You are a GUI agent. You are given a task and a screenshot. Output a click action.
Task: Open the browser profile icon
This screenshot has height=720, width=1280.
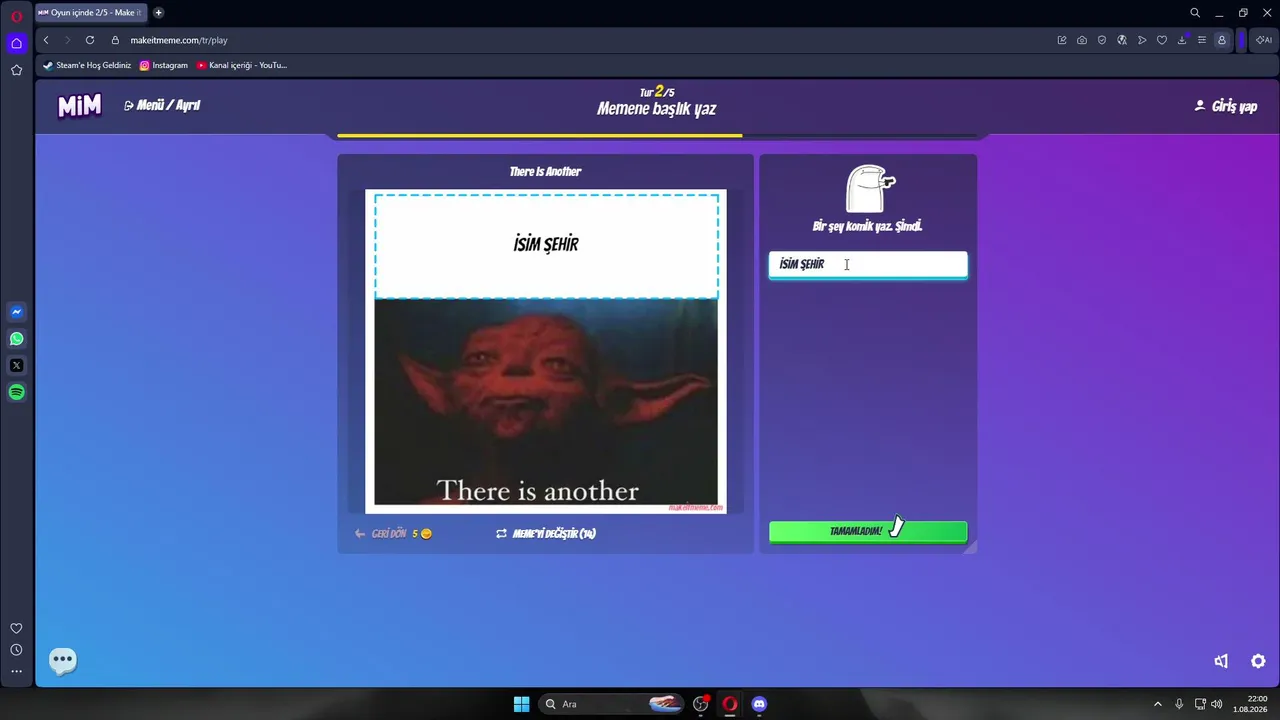click(1222, 40)
